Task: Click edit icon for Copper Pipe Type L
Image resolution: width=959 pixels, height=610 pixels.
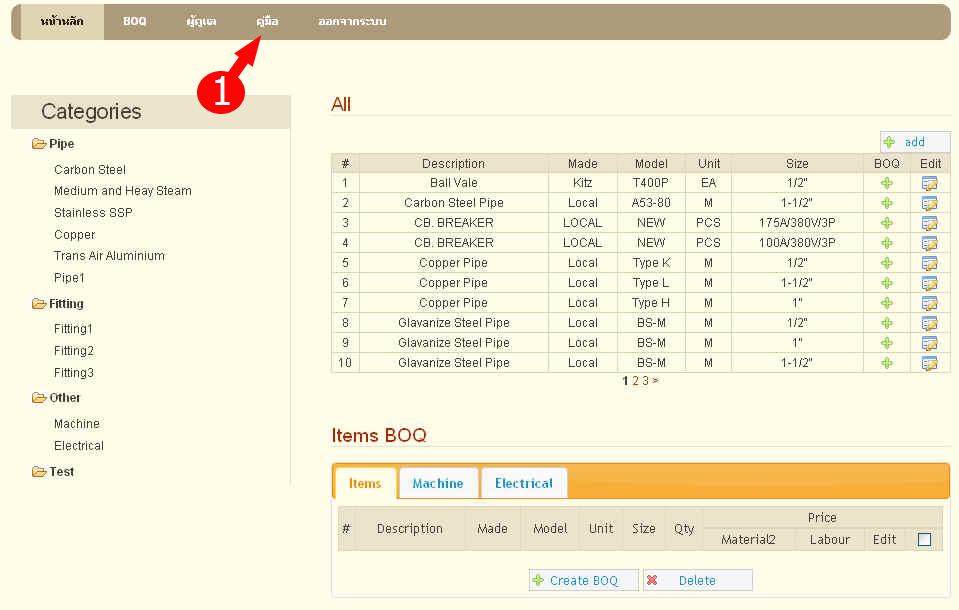Action: click(x=929, y=283)
